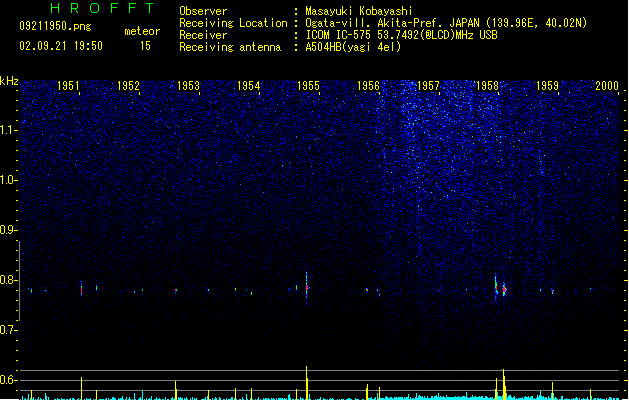
Task: Click the date stamp 02.09.21 19:50
Action: tap(61, 46)
